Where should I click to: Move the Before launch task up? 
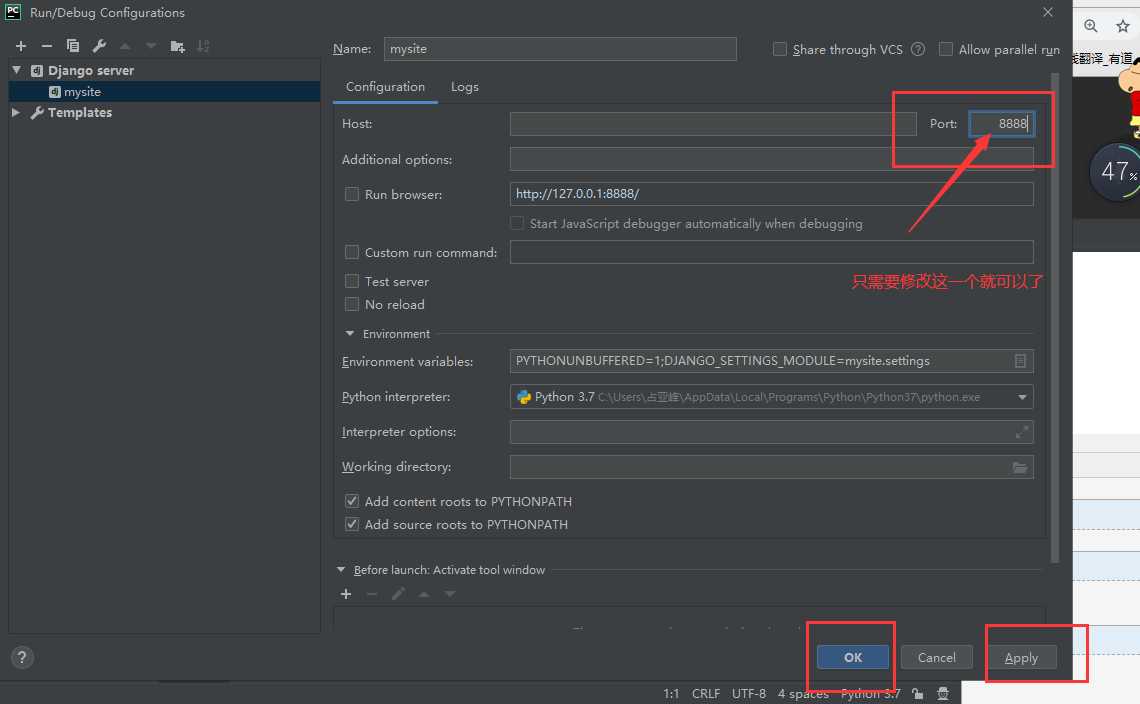pyautogui.click(x=424, y=594)
